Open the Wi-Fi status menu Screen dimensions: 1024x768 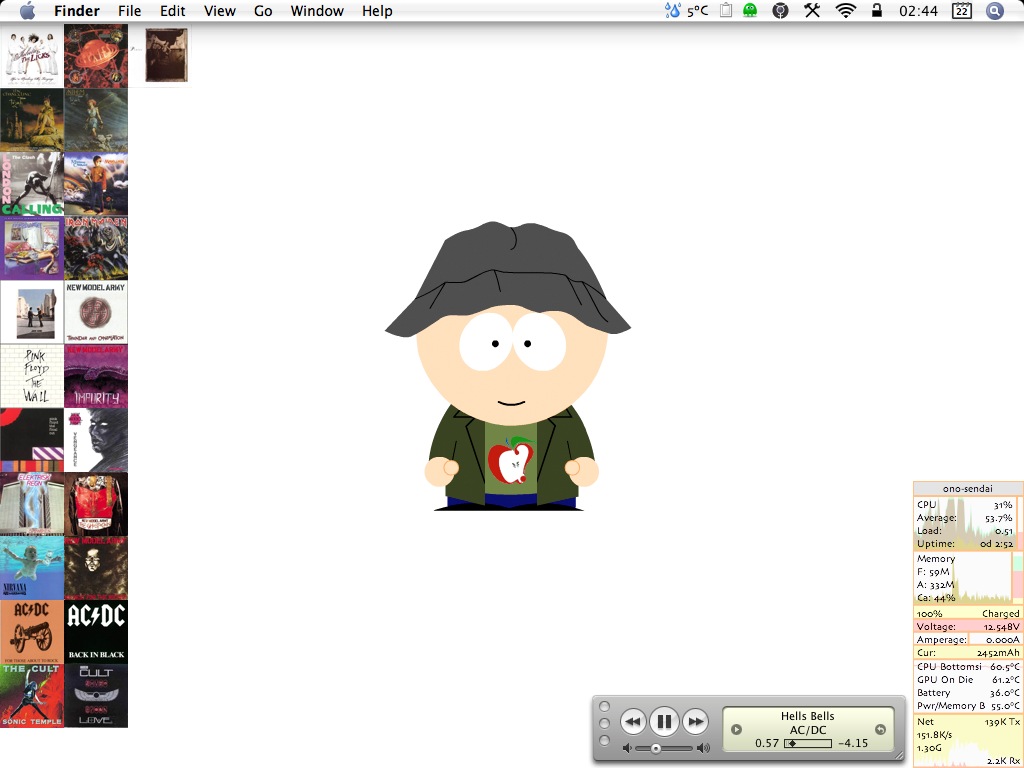[846, 10]
